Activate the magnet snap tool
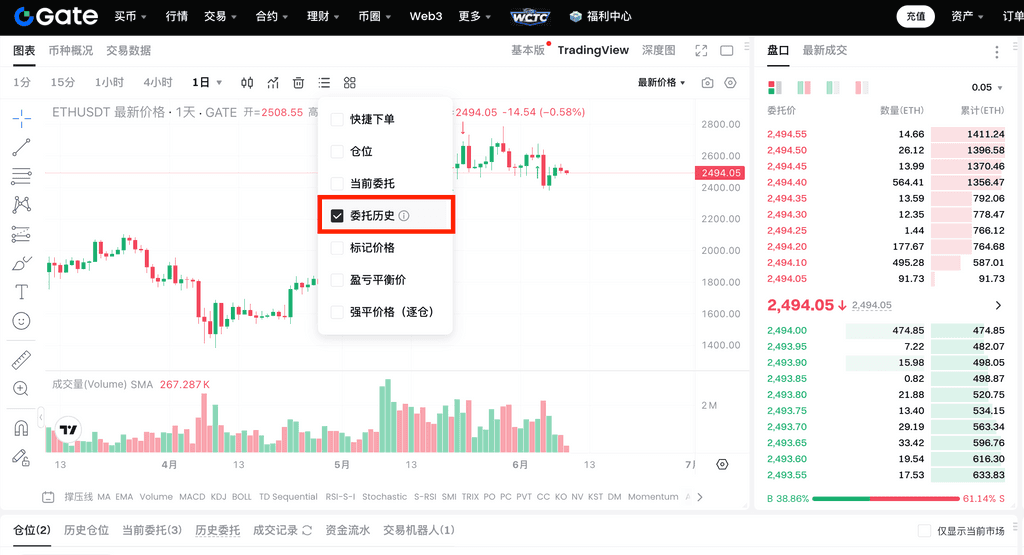The width and height of the screenshot is (1024, 555). 21,428
